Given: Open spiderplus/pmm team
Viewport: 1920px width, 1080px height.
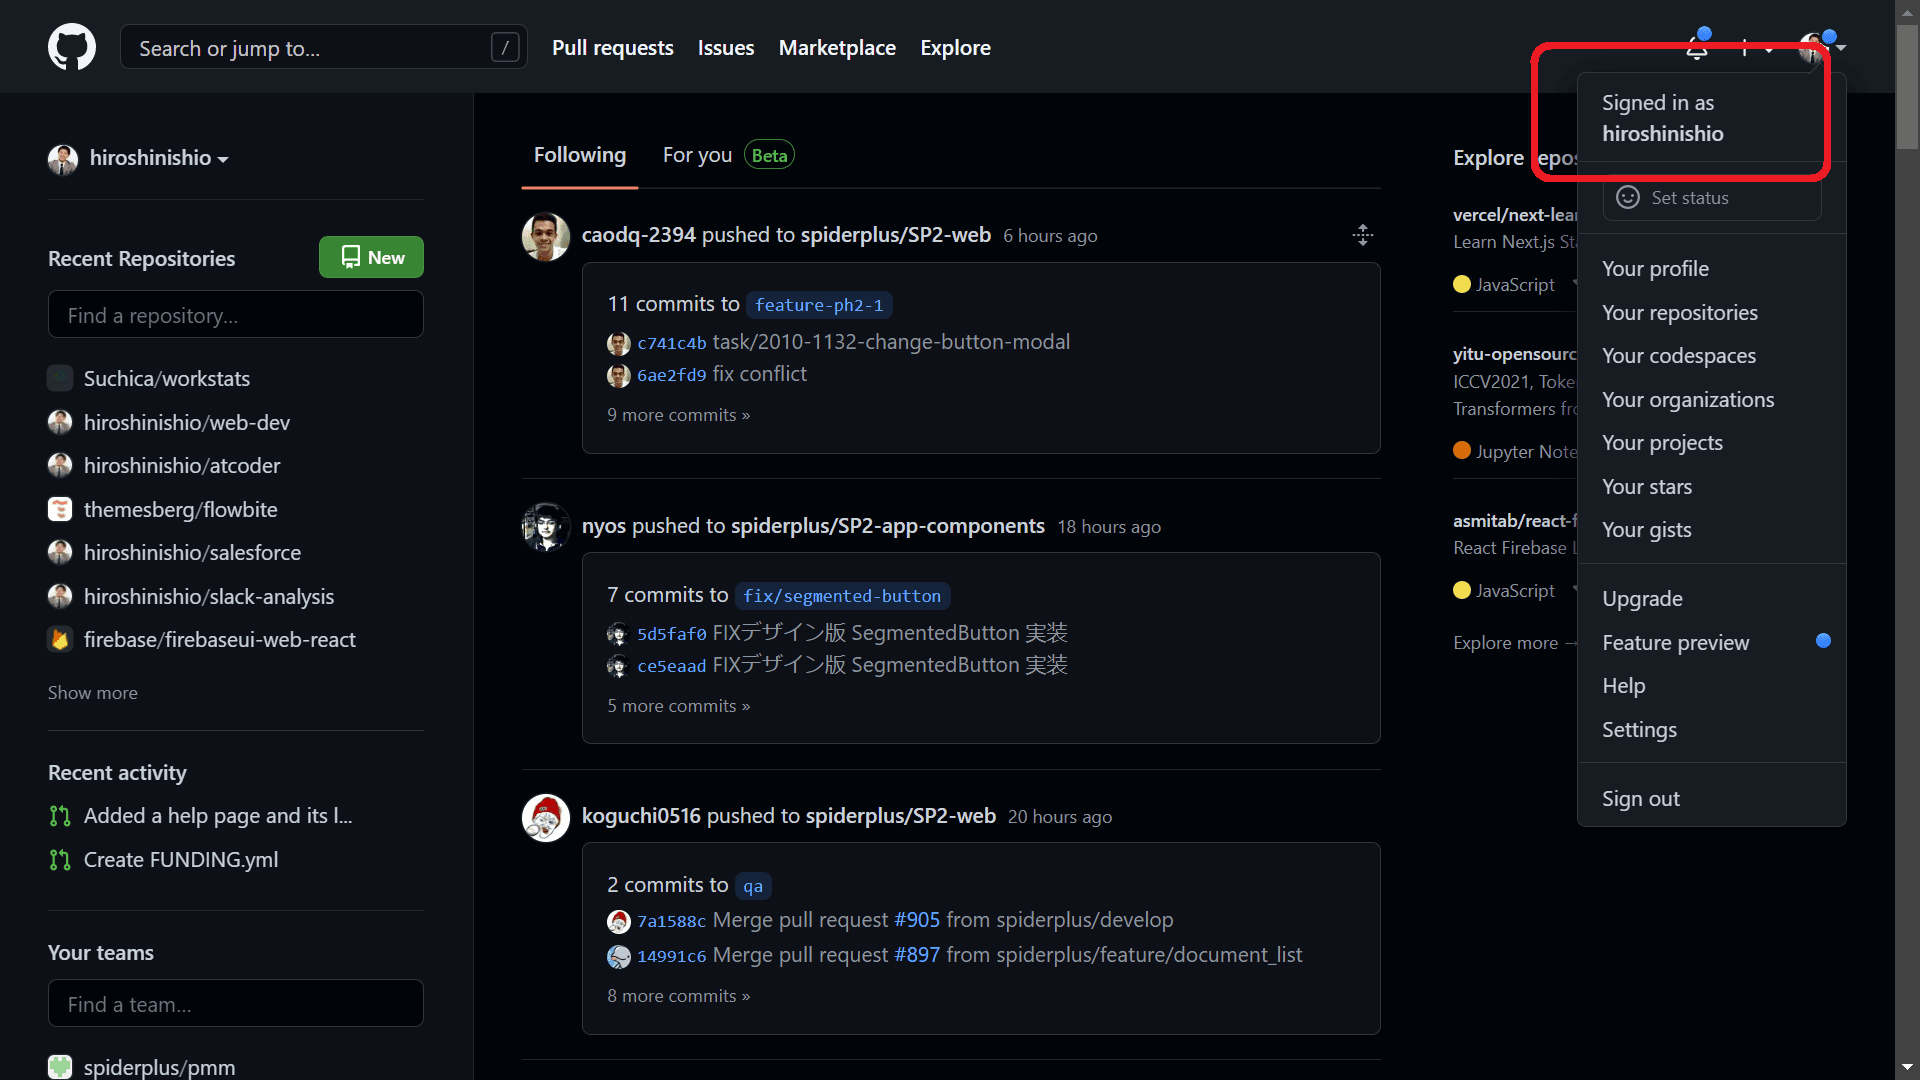Looking at the screenshot, I should 160,1067.
